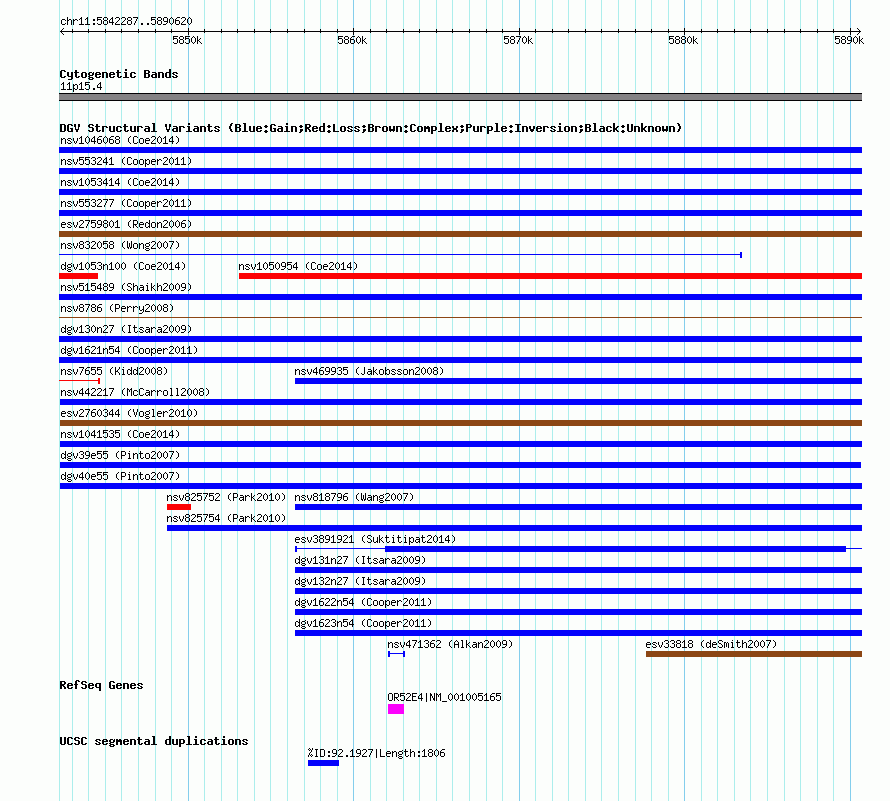The width and height of the screenshot is (890, 801).
Task: Click the nsv8786 (Perry2008) label
Action: (117, 308)
